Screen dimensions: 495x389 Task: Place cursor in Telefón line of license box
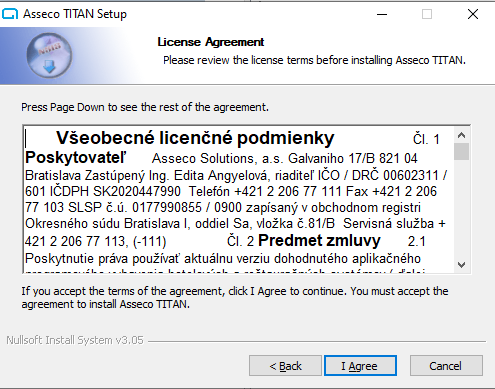click(x=231, y=191)
